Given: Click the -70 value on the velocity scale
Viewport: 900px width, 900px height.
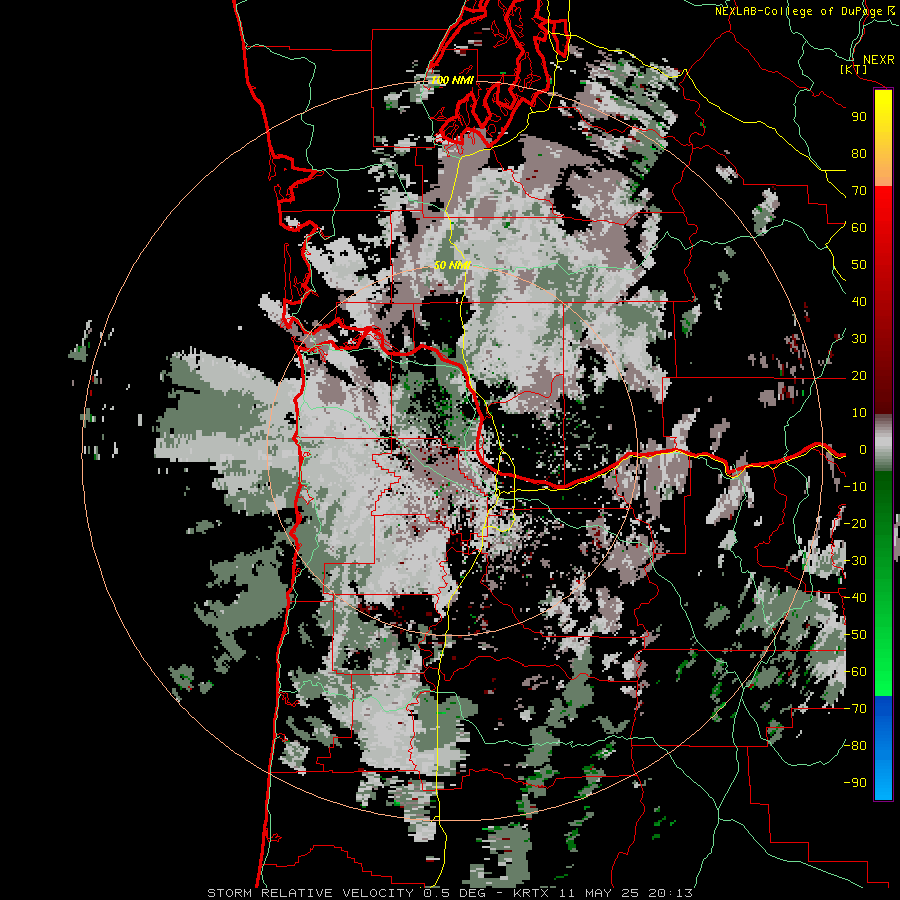Looking at the screenshot, I should point(855,709).
